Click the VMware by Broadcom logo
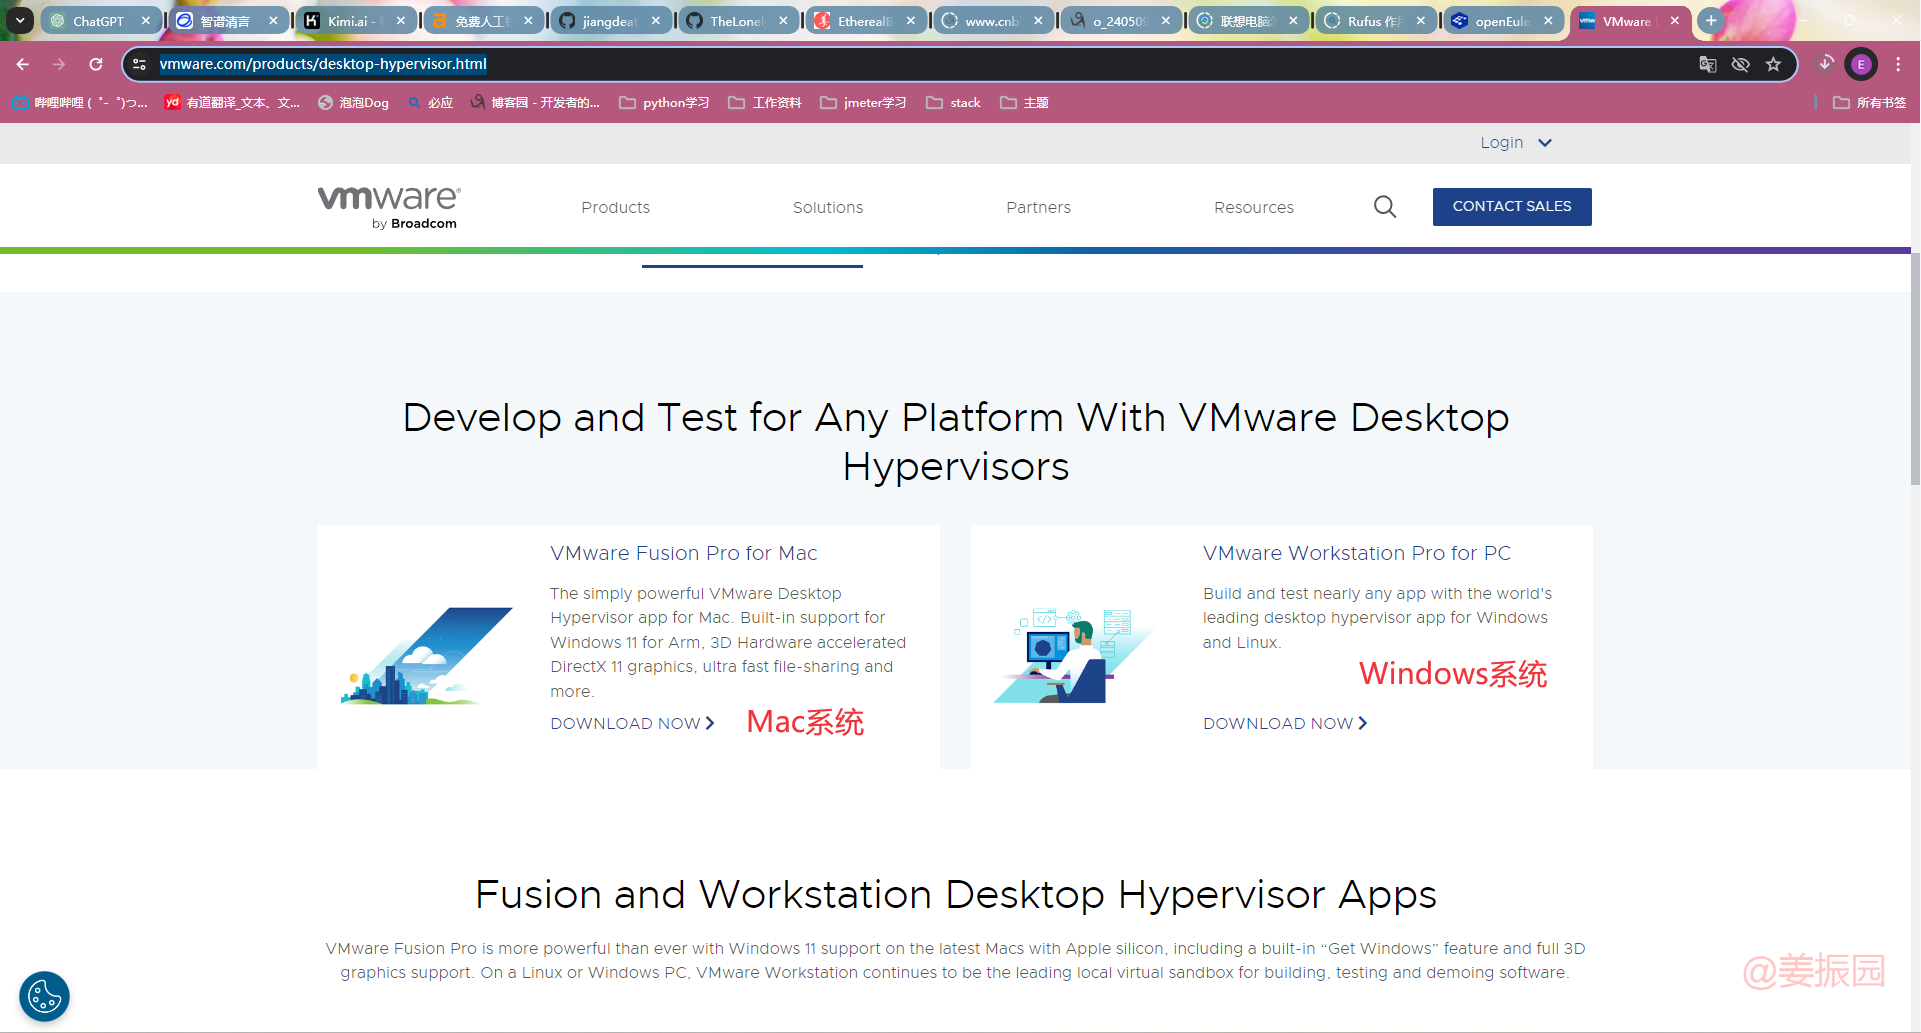The height and width of the screenshot is (1033, 1921). 388,208
